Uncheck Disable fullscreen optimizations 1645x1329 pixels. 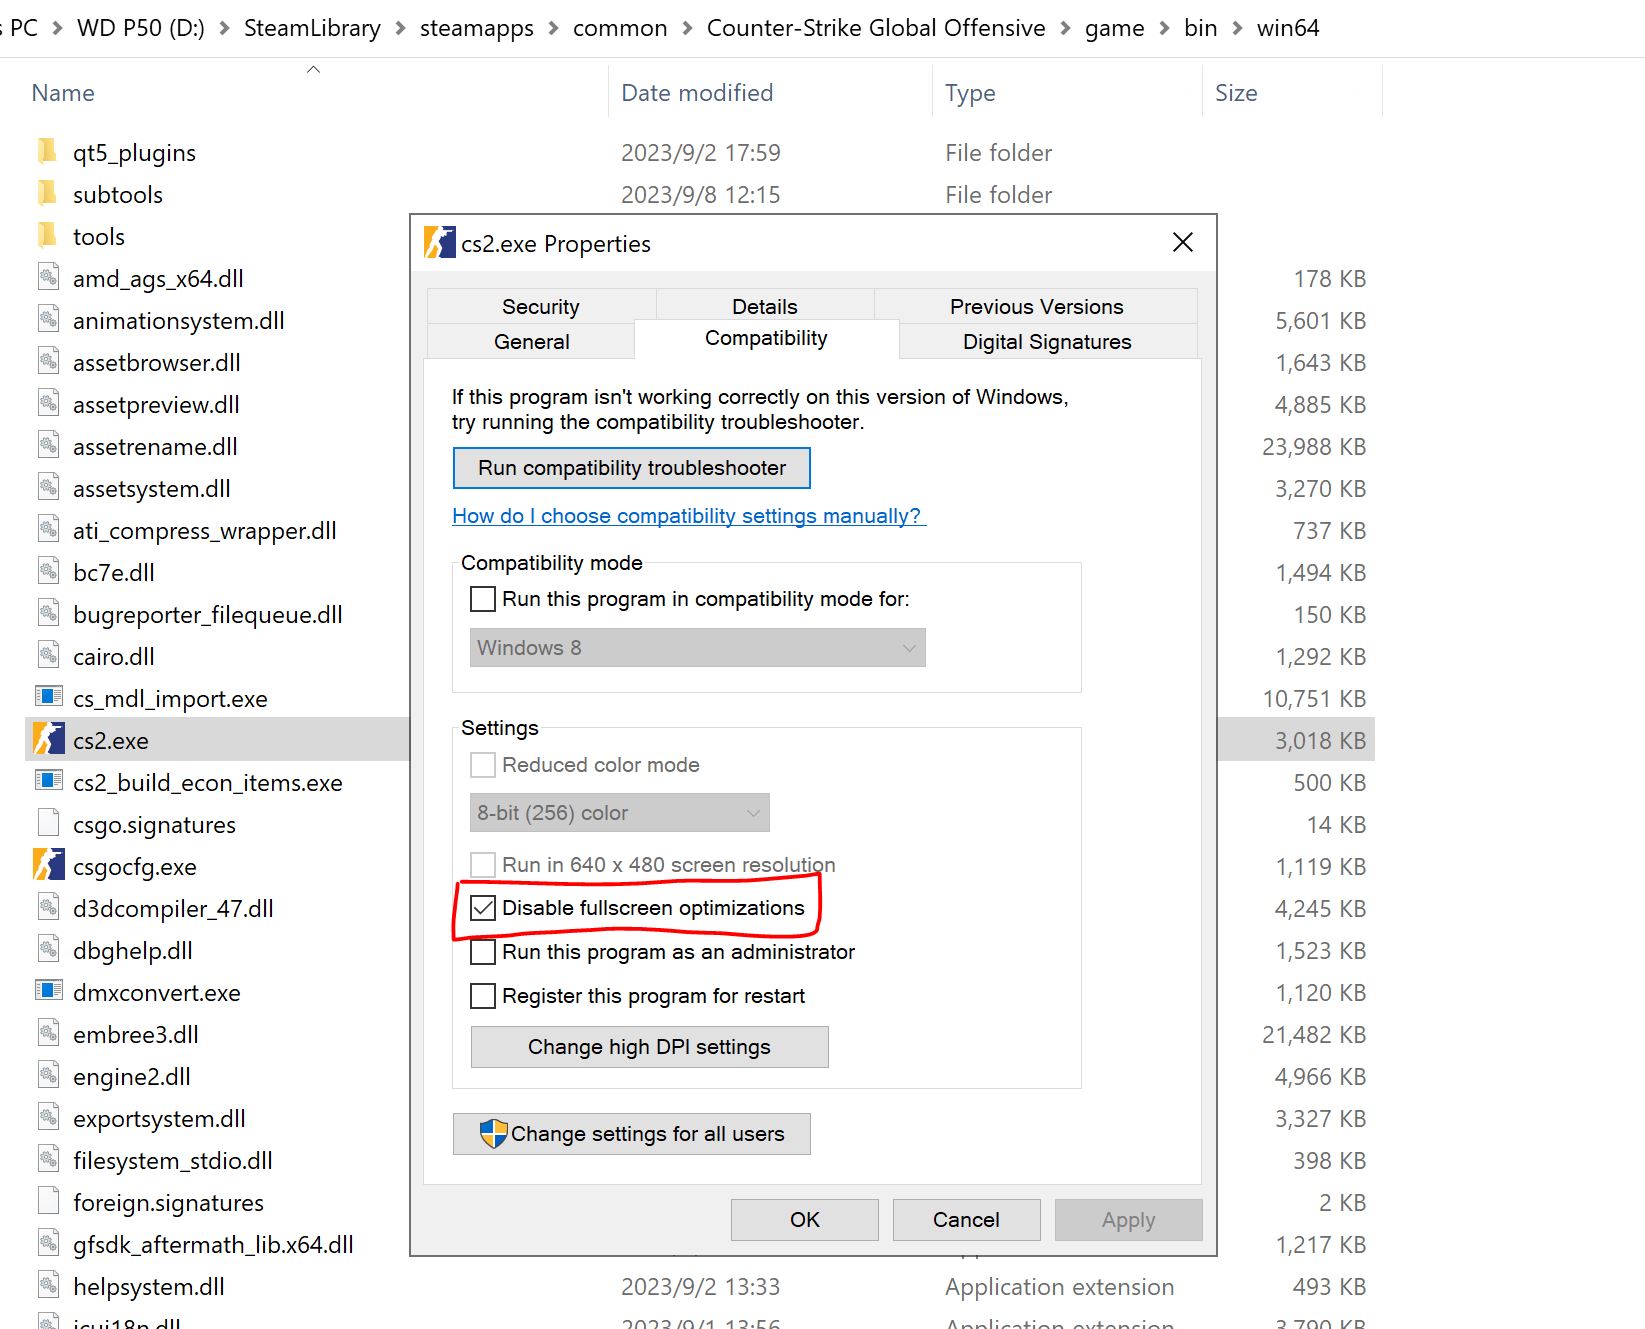tap(483, 908)
